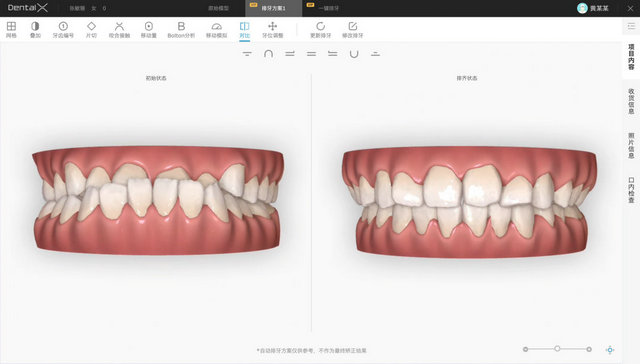Select the lower jaw bottom view icon

[x=376, y=53]
